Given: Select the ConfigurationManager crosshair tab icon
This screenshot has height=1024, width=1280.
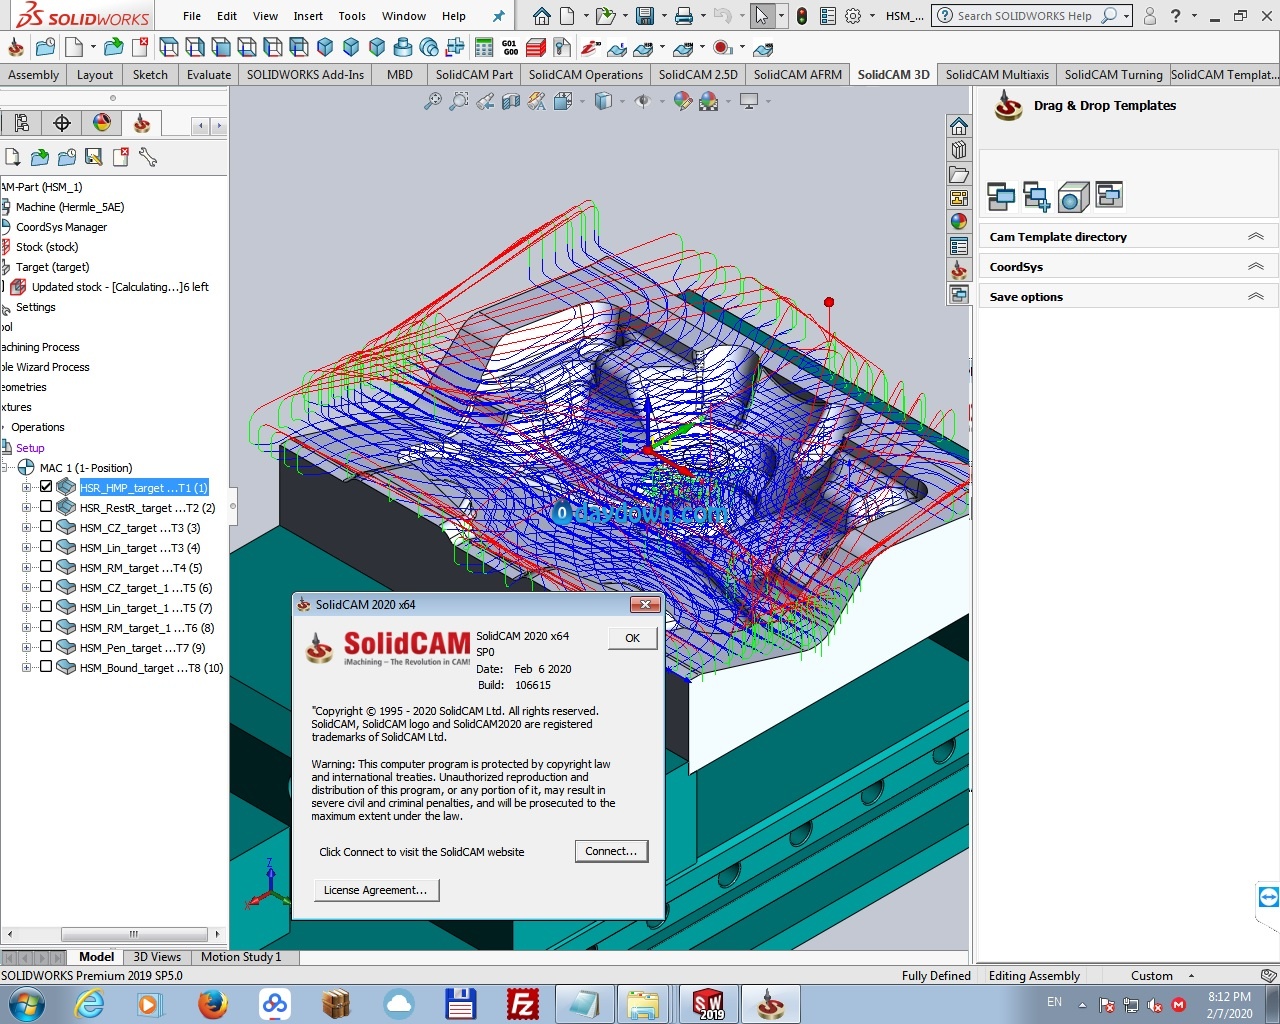Looking at the screenshot, I should point(62,123).
